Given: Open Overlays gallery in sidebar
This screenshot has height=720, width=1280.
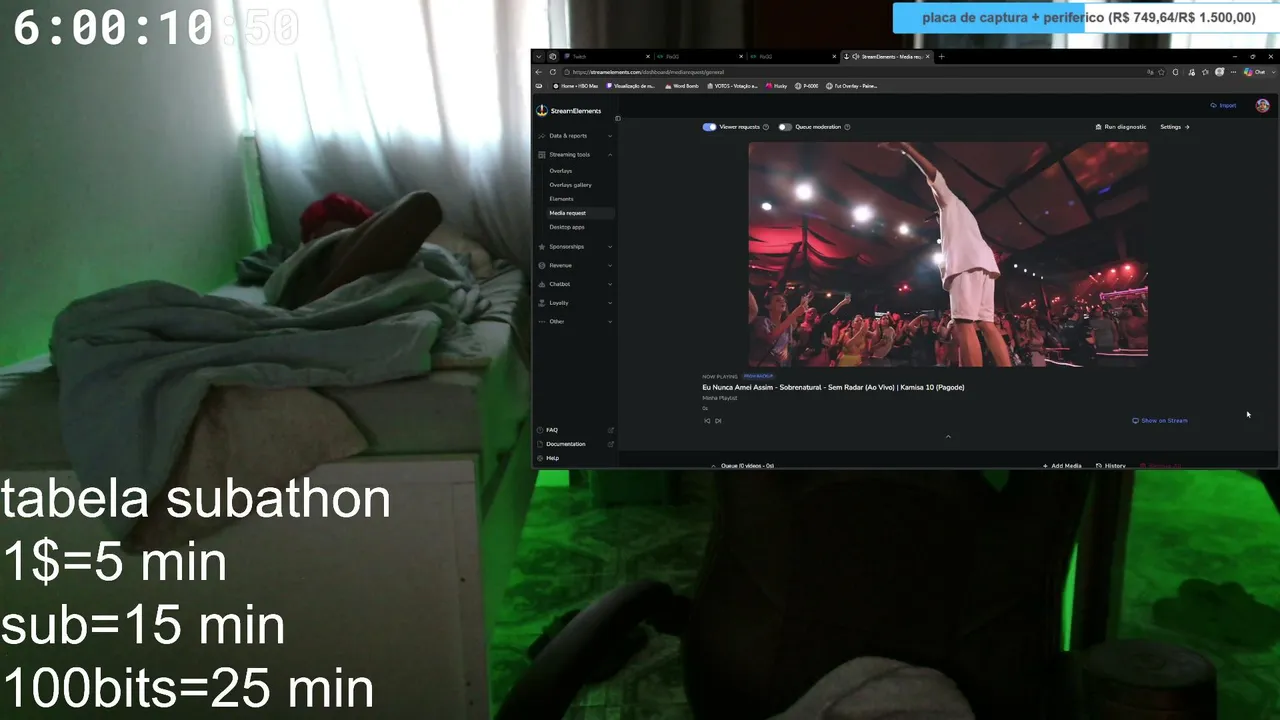Looking at the screenshot, I should [570, 185].
